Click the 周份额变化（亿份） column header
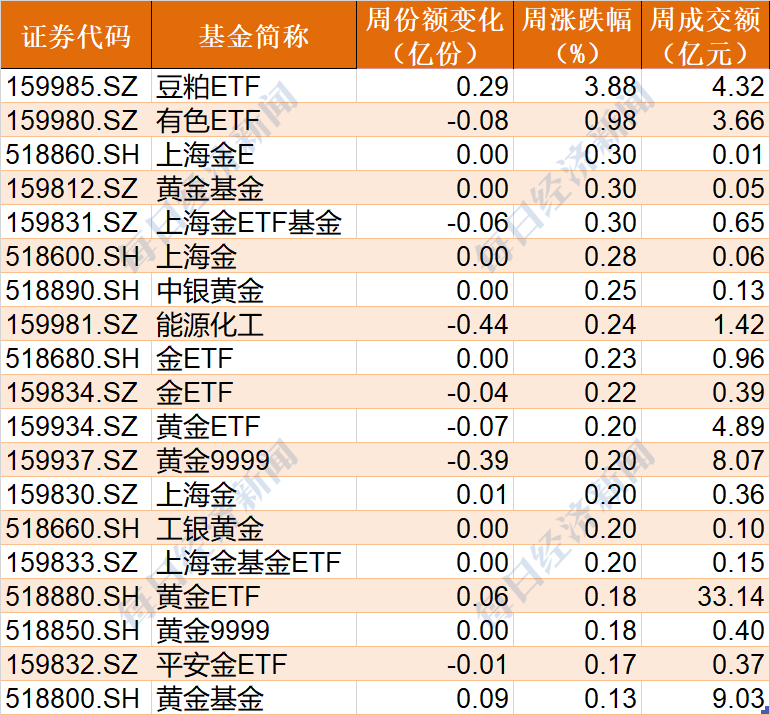Viewport: 770px width, 715px height. coord(435,34)
